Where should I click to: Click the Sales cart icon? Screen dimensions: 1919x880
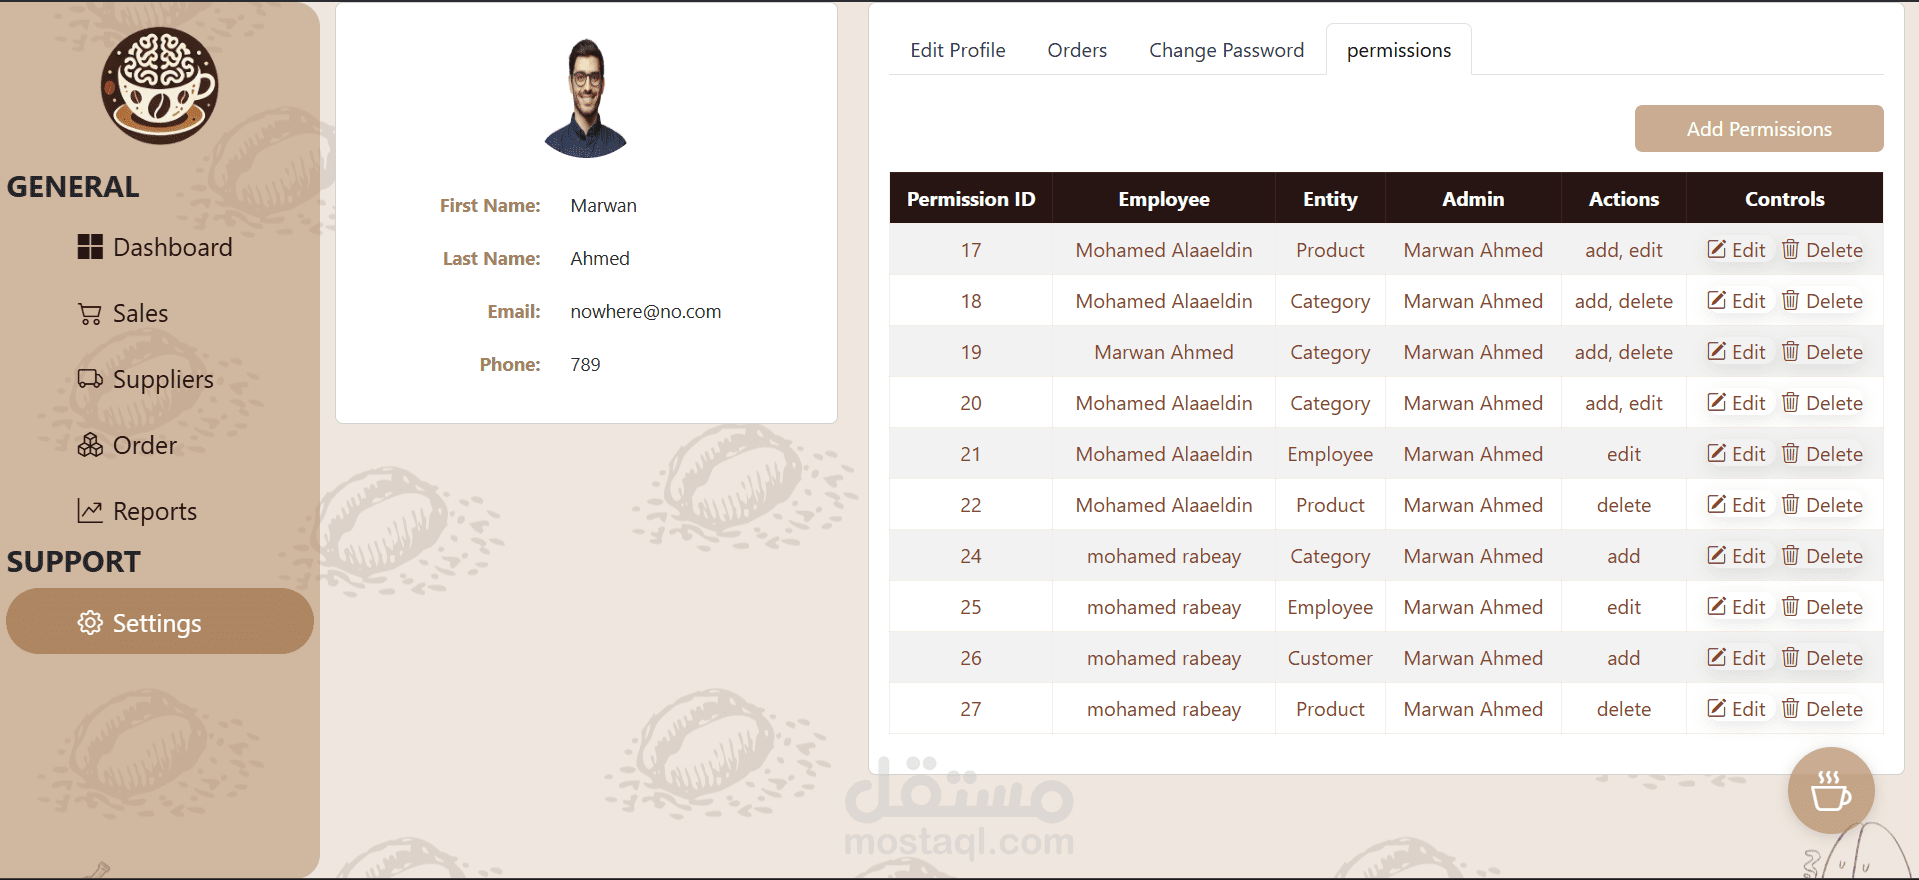90,314
